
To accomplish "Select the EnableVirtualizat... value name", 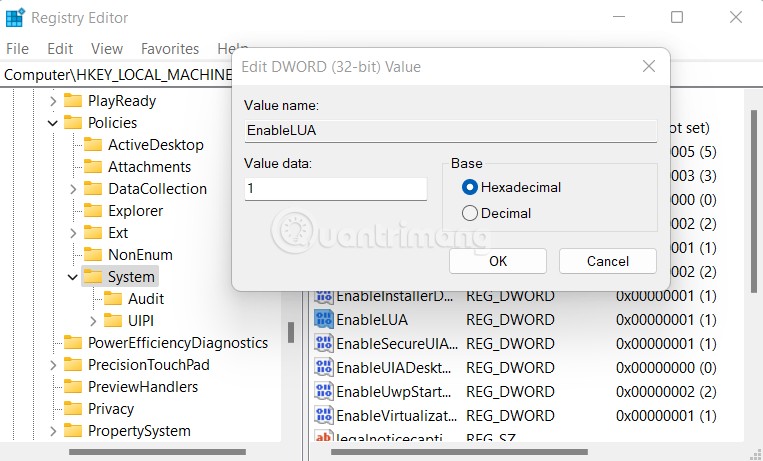I will (397, 416).
